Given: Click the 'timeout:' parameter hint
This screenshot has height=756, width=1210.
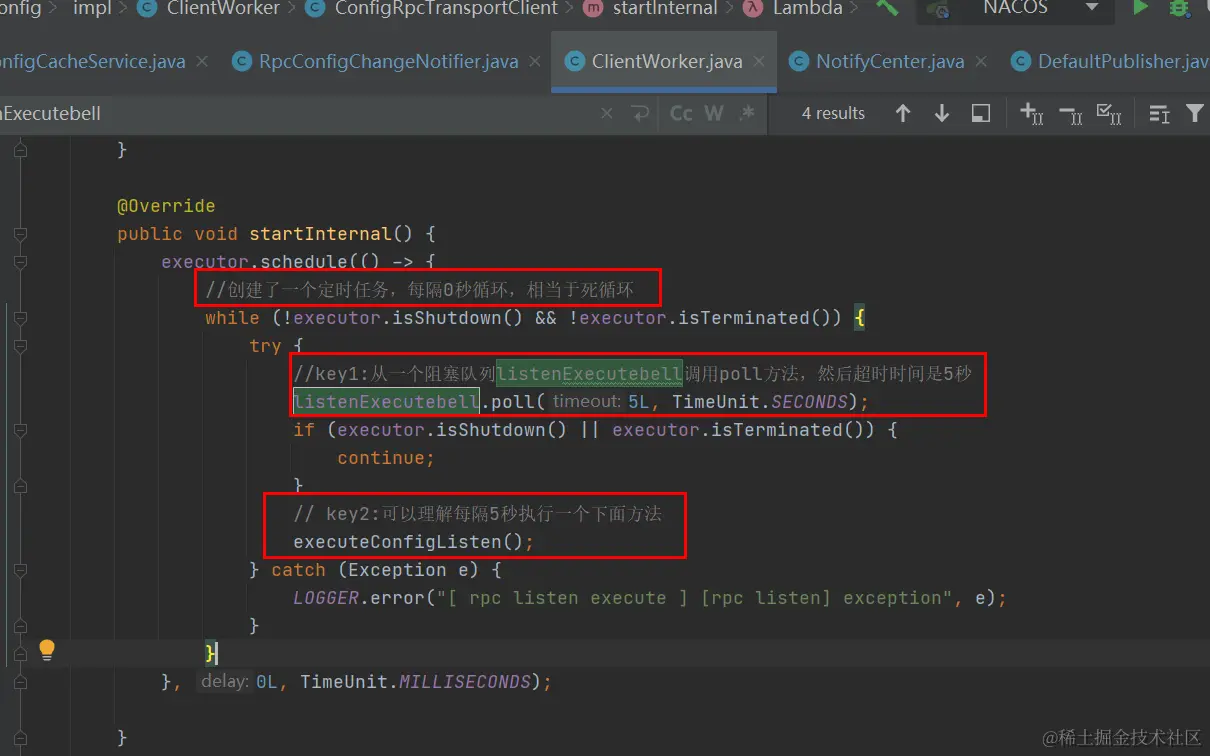Looking at the screenshot, I should tap(587, 402).
